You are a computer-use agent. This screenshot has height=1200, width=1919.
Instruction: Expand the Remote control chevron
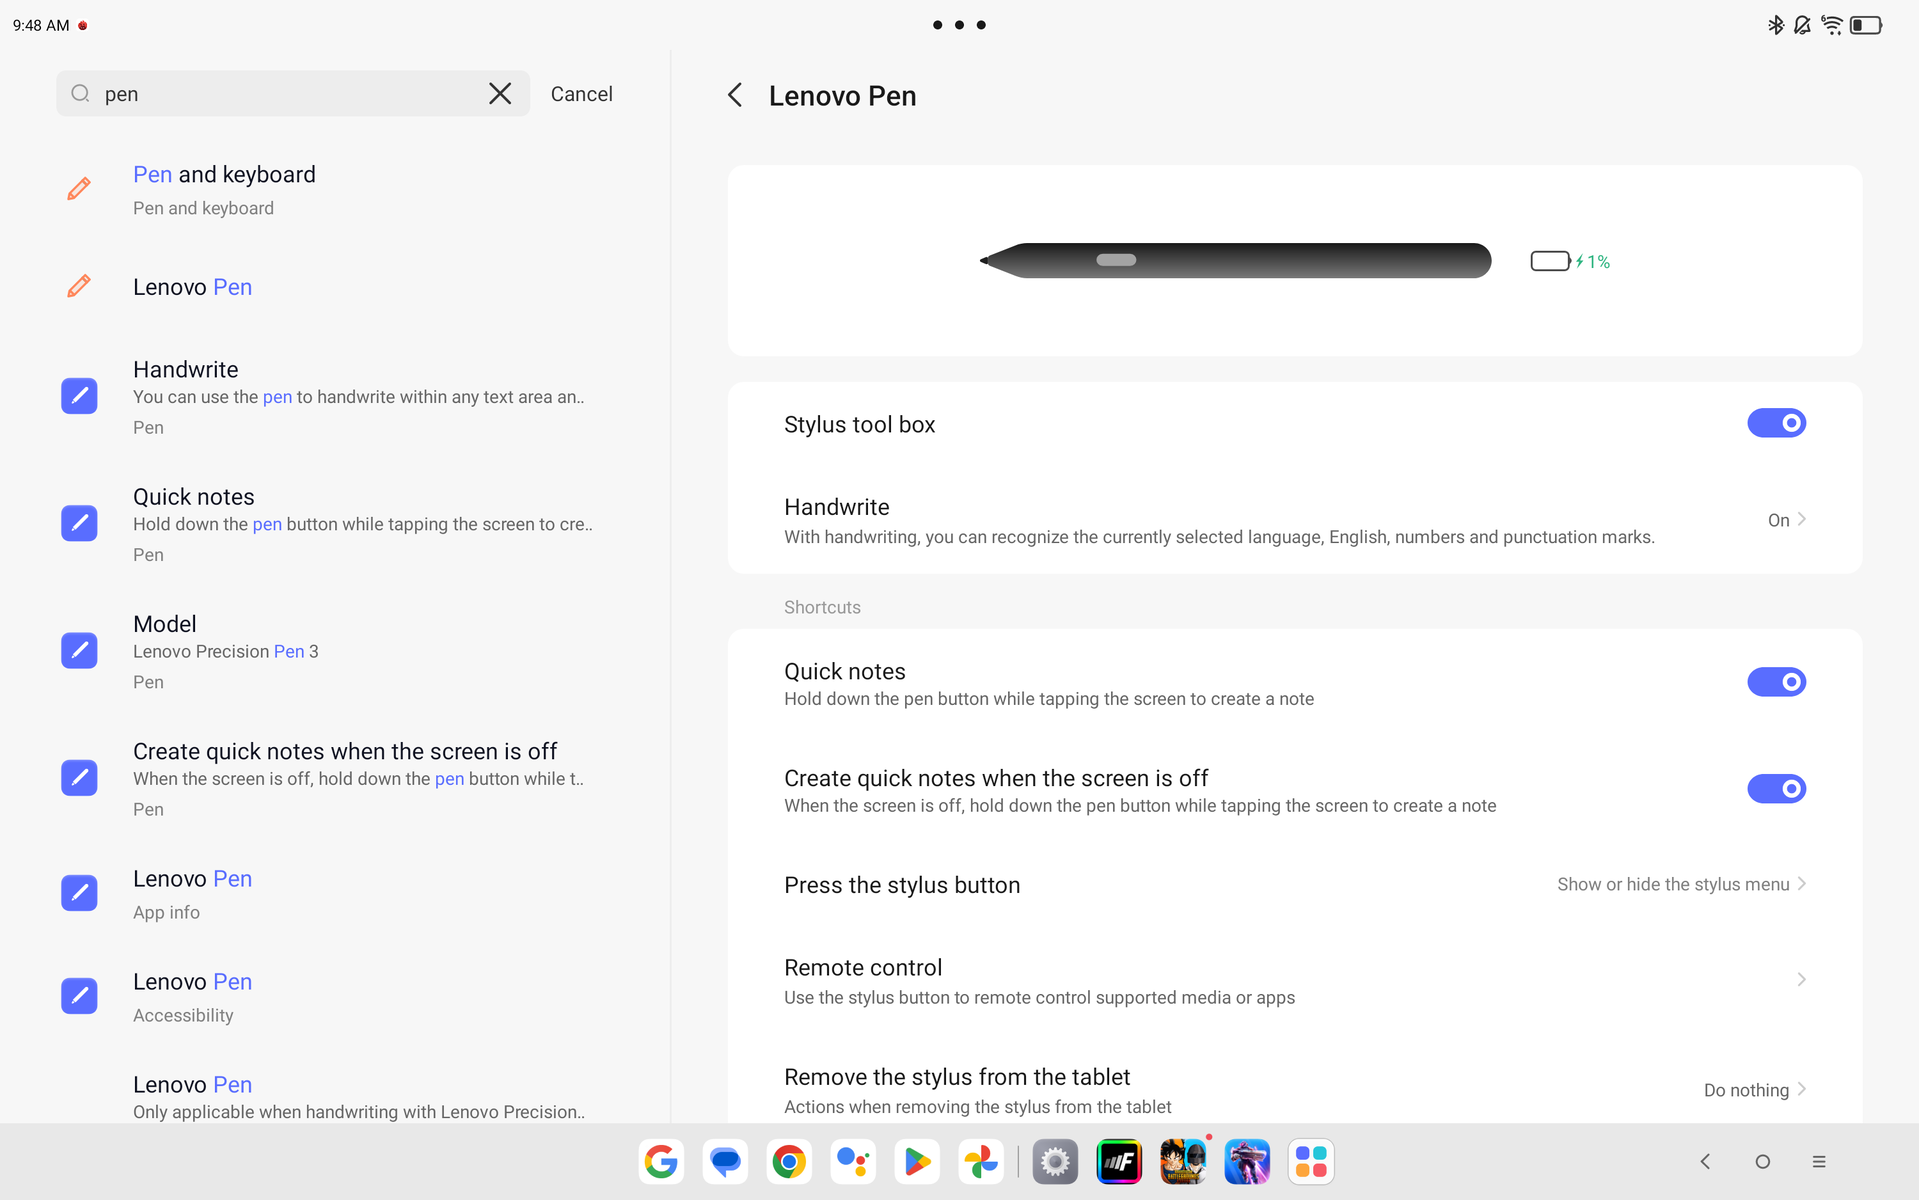click(1801, 980)
